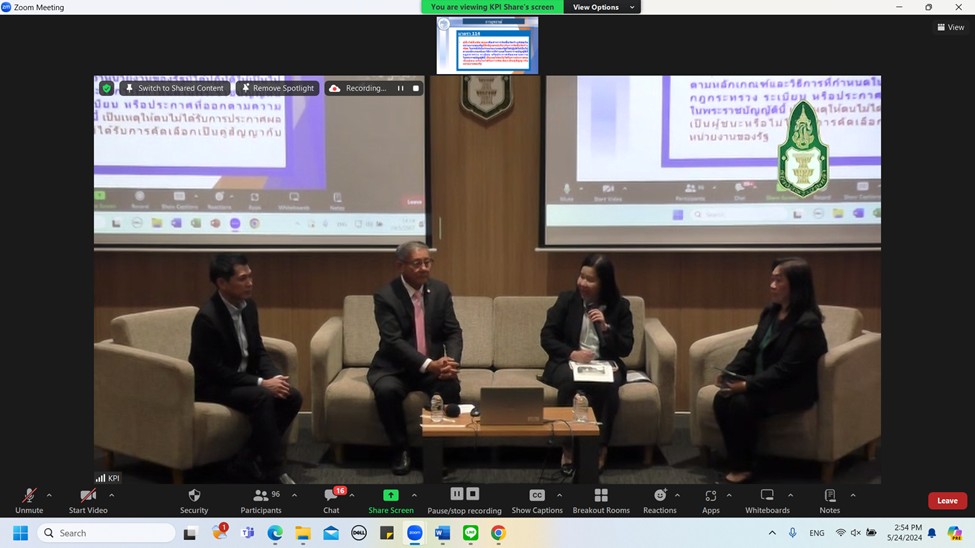Viewport: 975px width, 548px height.
Task: Open Microsoft Teams from the taskbar
Action: tap(247, 533)
